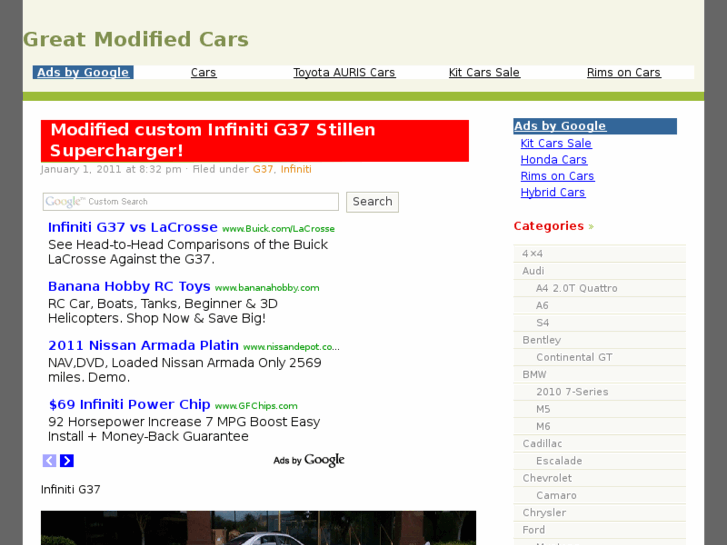
Task: Open the G37 filed-under category link
Action: click(262, 169)
